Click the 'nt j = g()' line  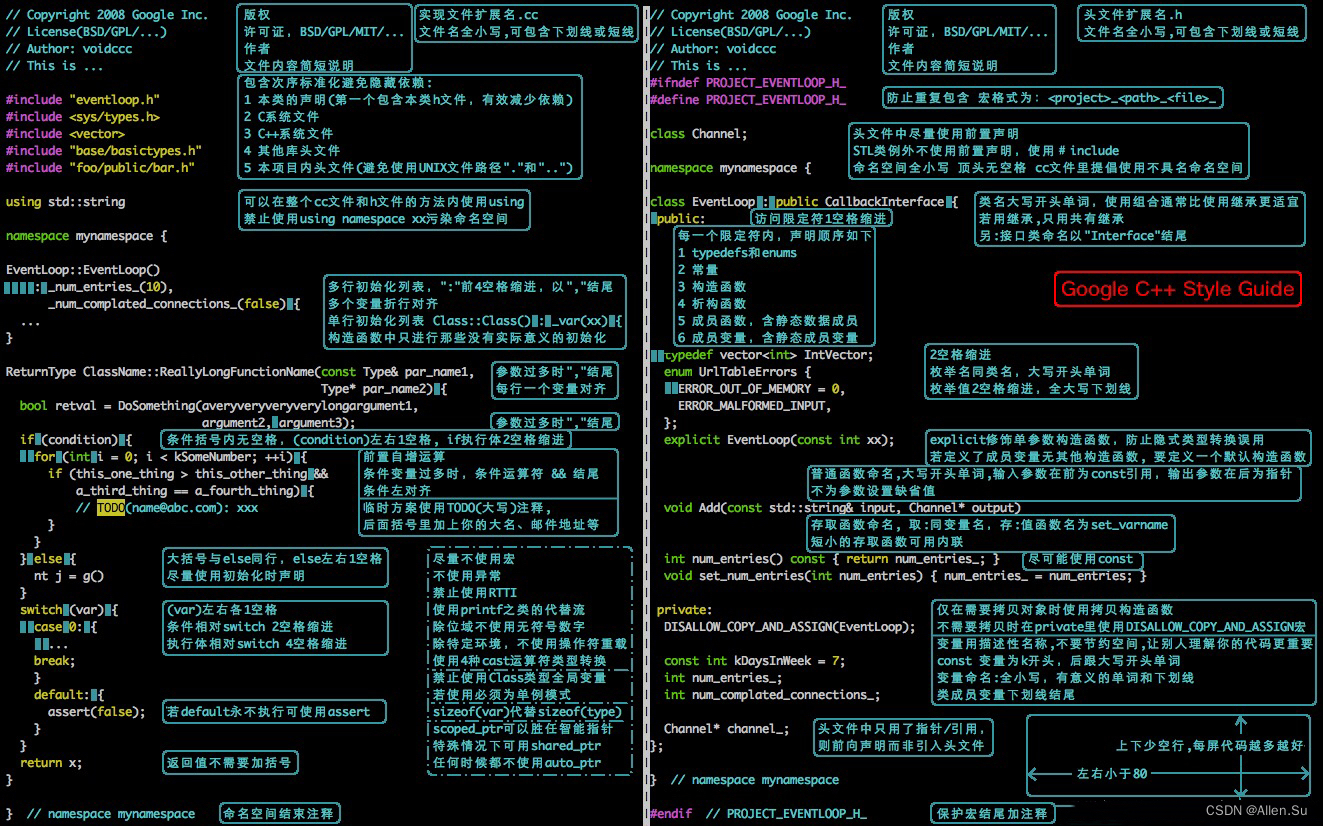click(69, 576)
